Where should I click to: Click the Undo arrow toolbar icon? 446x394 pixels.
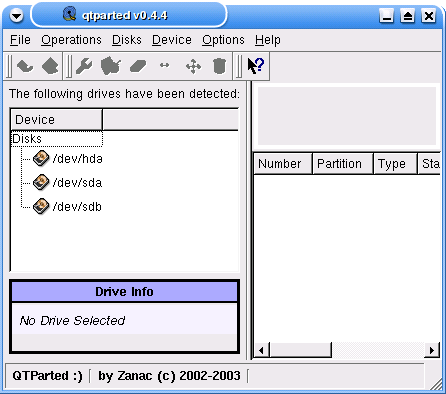(25, 66)
